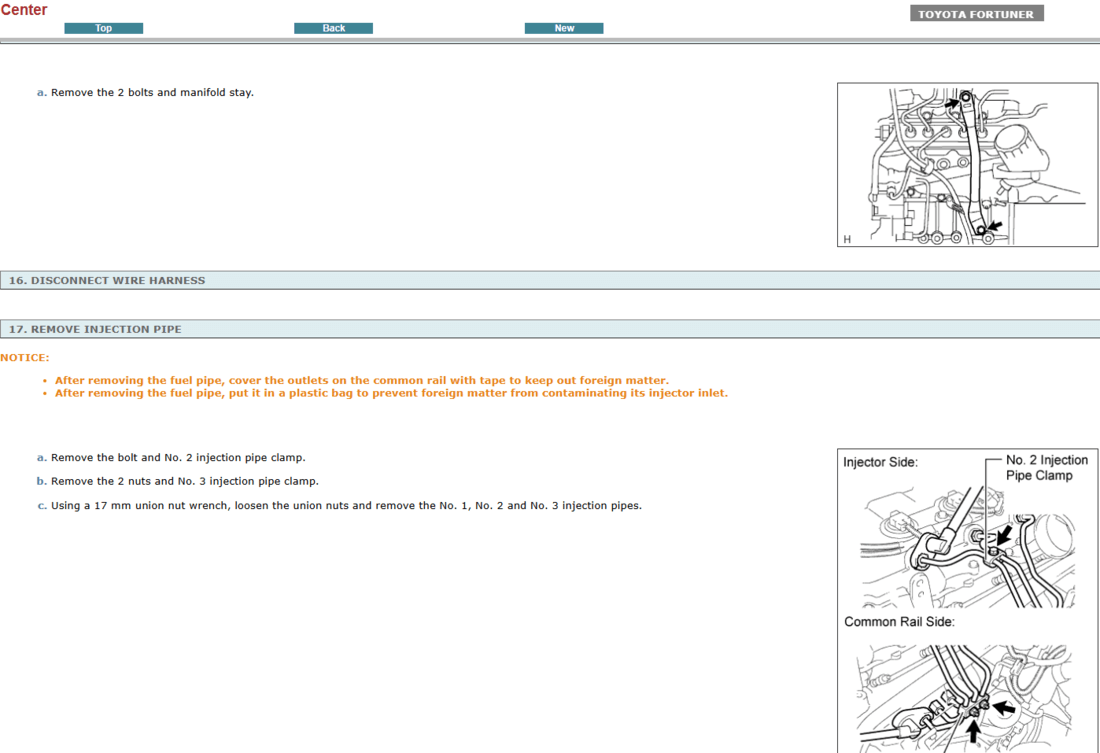Click the 17 mm union nut wrench step
1100x753 pixels.
coord(346,506)
